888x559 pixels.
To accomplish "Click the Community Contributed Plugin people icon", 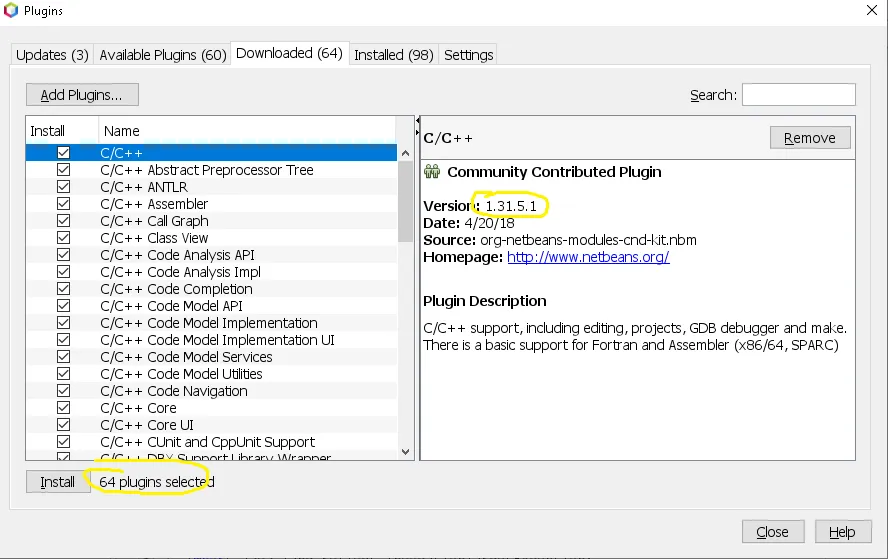I will point(432,171).
